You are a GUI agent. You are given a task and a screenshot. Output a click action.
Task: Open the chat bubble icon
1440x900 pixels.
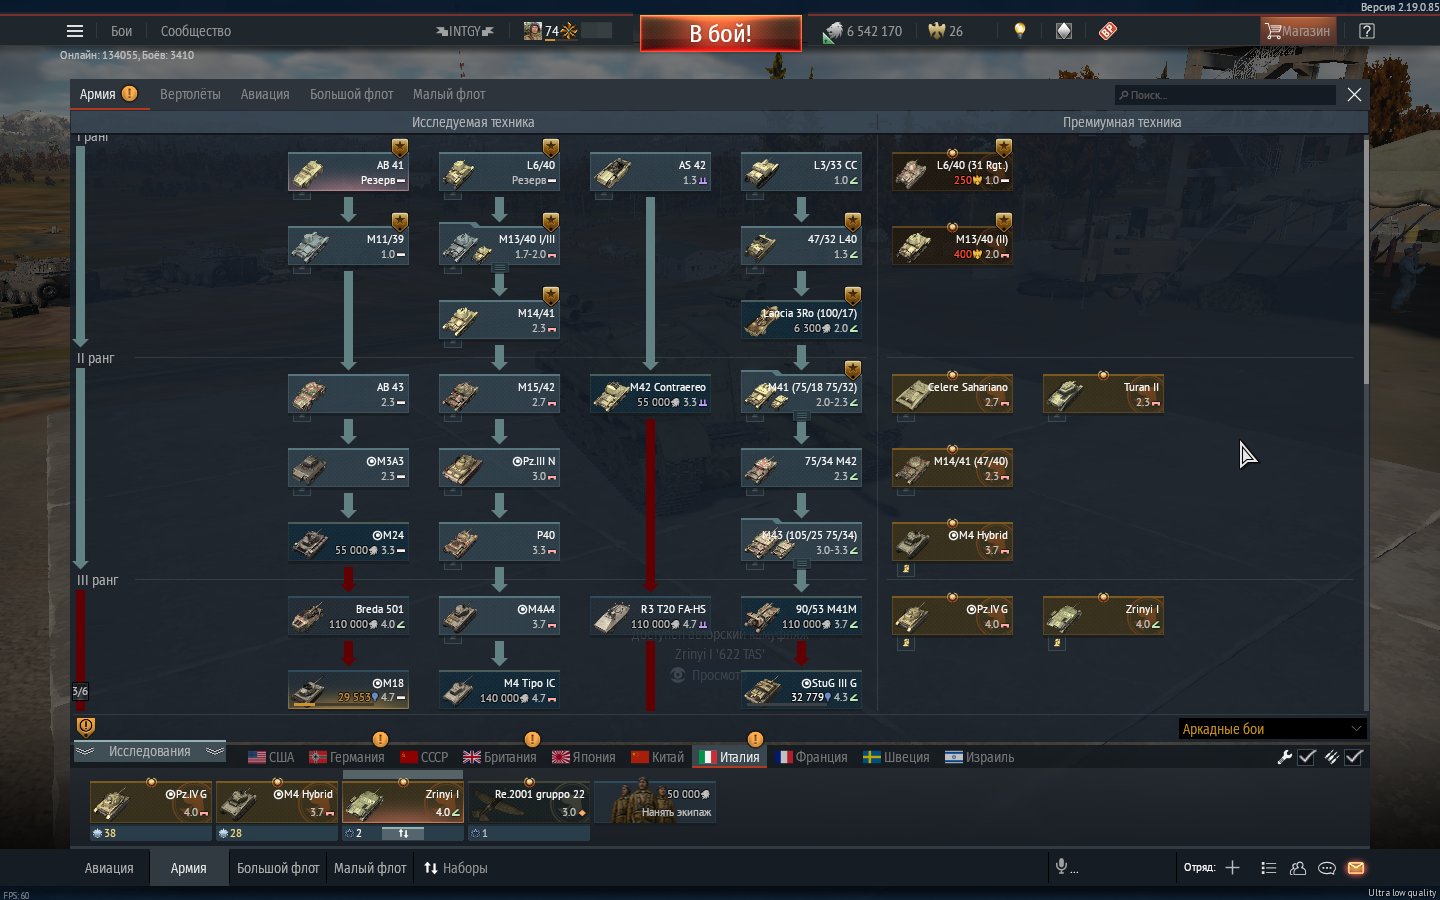click(1327, 868)
